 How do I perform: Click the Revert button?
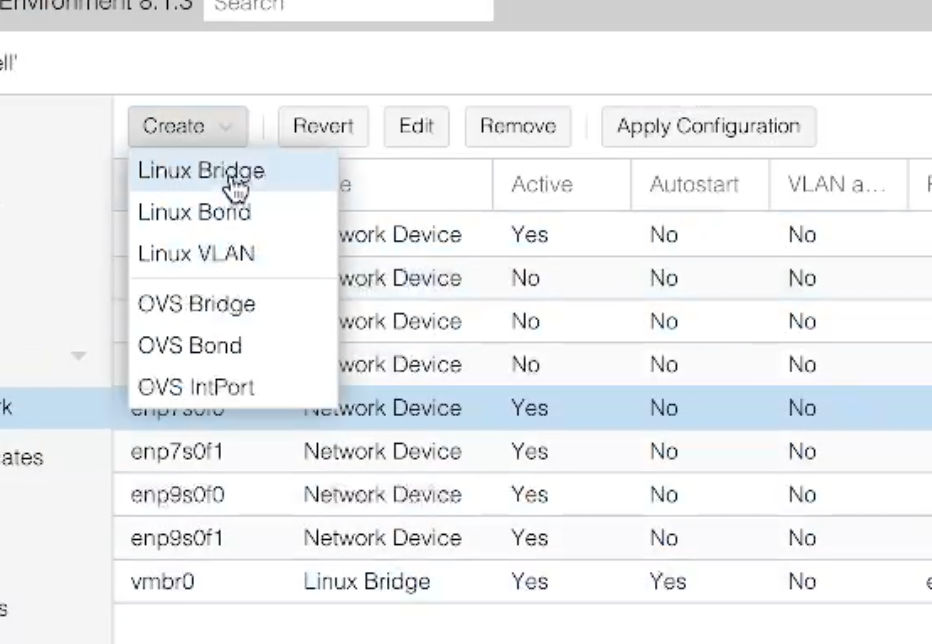point(322,126)
